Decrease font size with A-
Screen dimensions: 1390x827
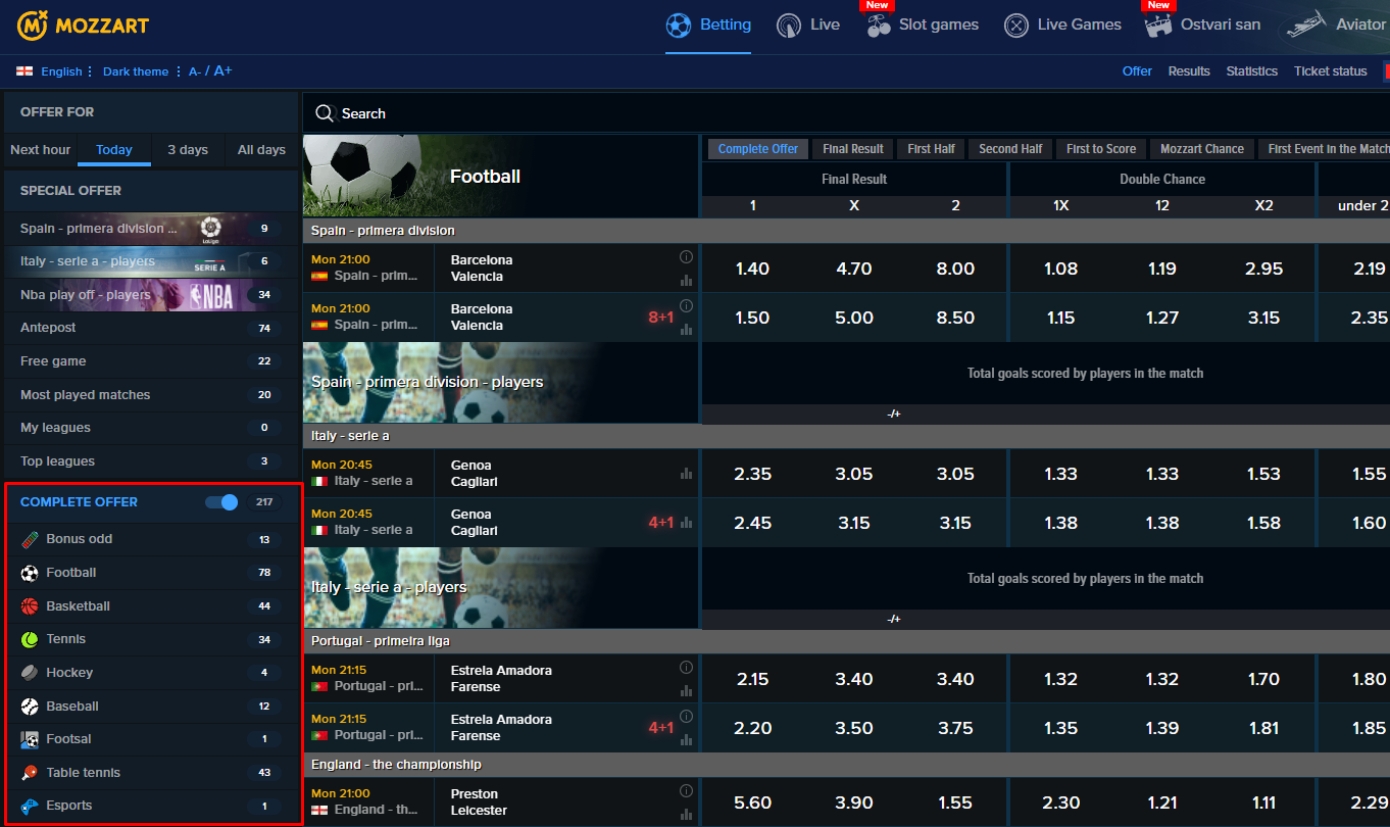click(x=195, y=71)
